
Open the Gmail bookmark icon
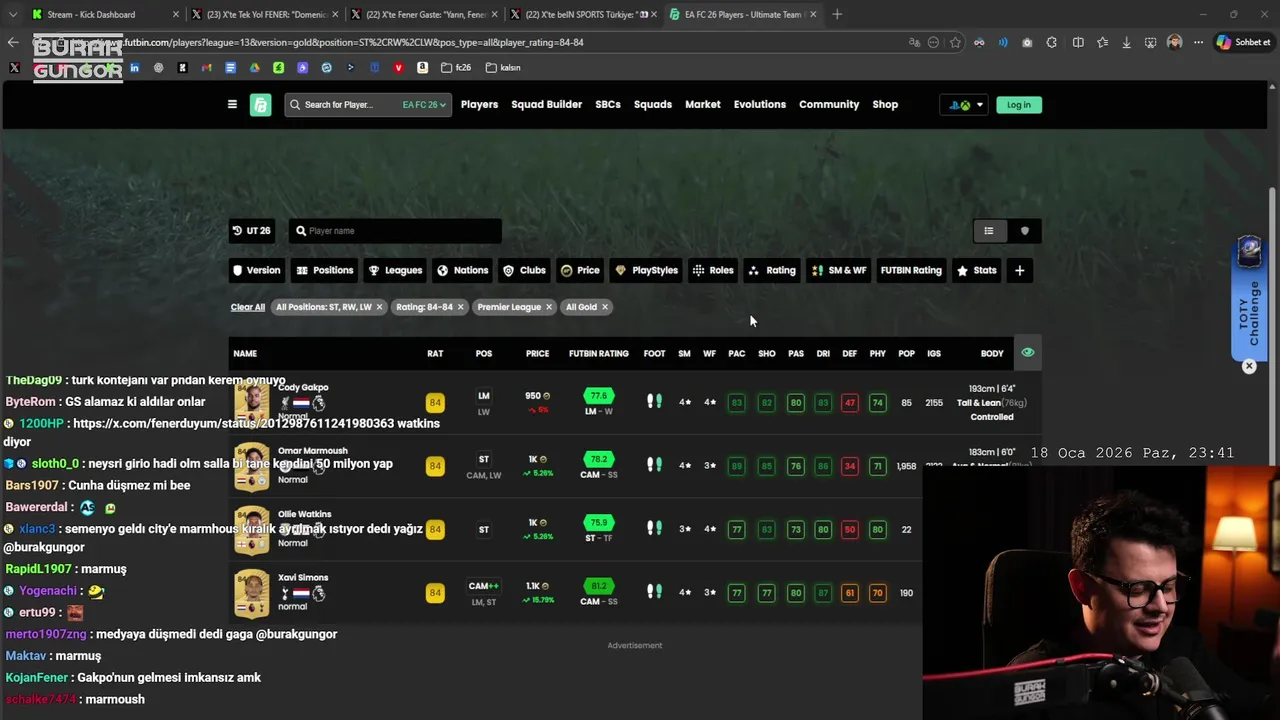pos(206,68)
